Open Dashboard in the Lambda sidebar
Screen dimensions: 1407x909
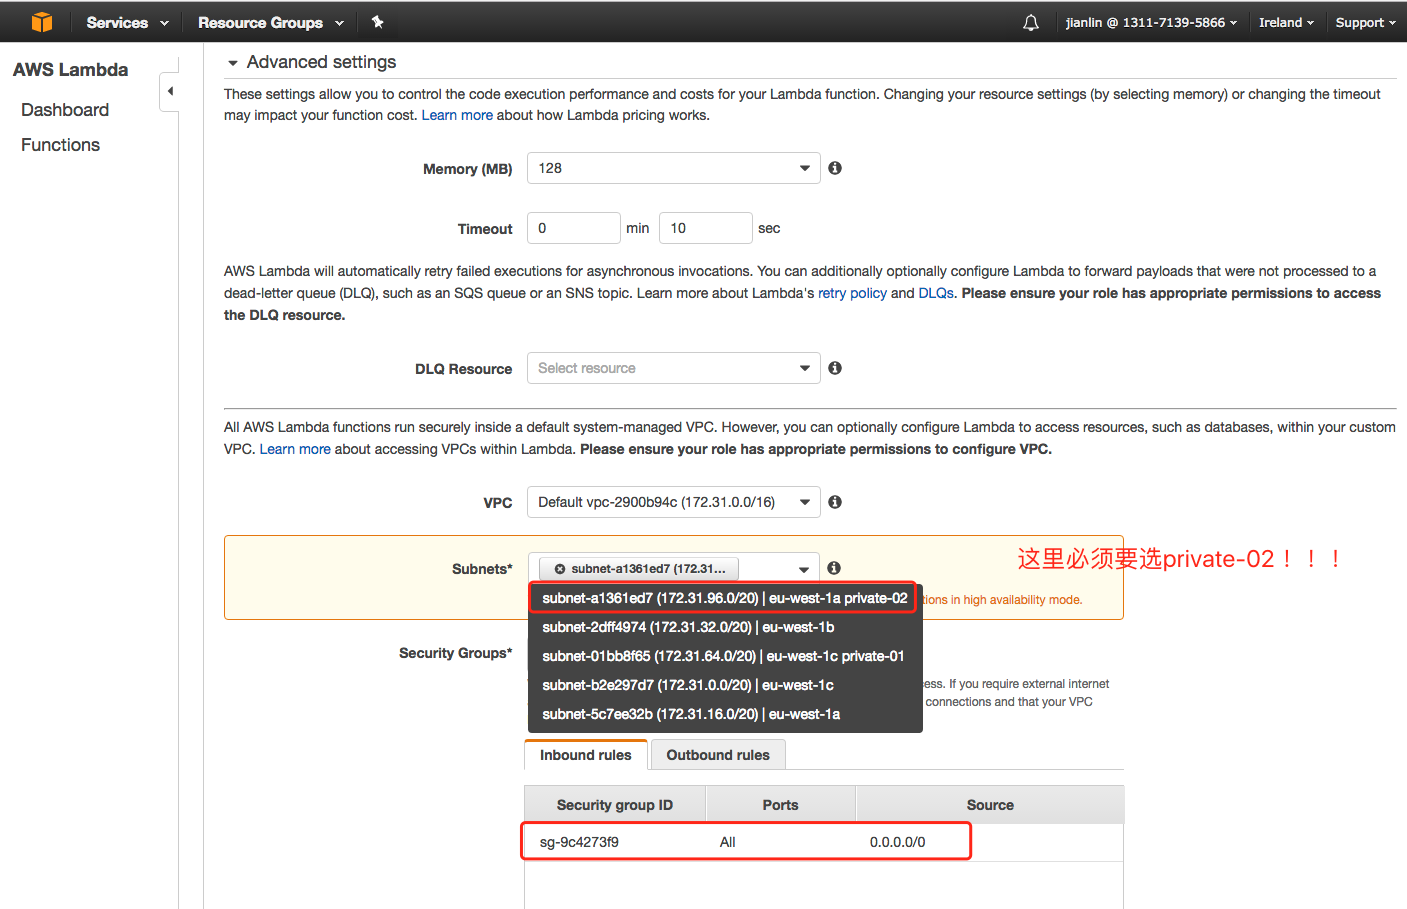pyautogui.click(x=65, y=110)
